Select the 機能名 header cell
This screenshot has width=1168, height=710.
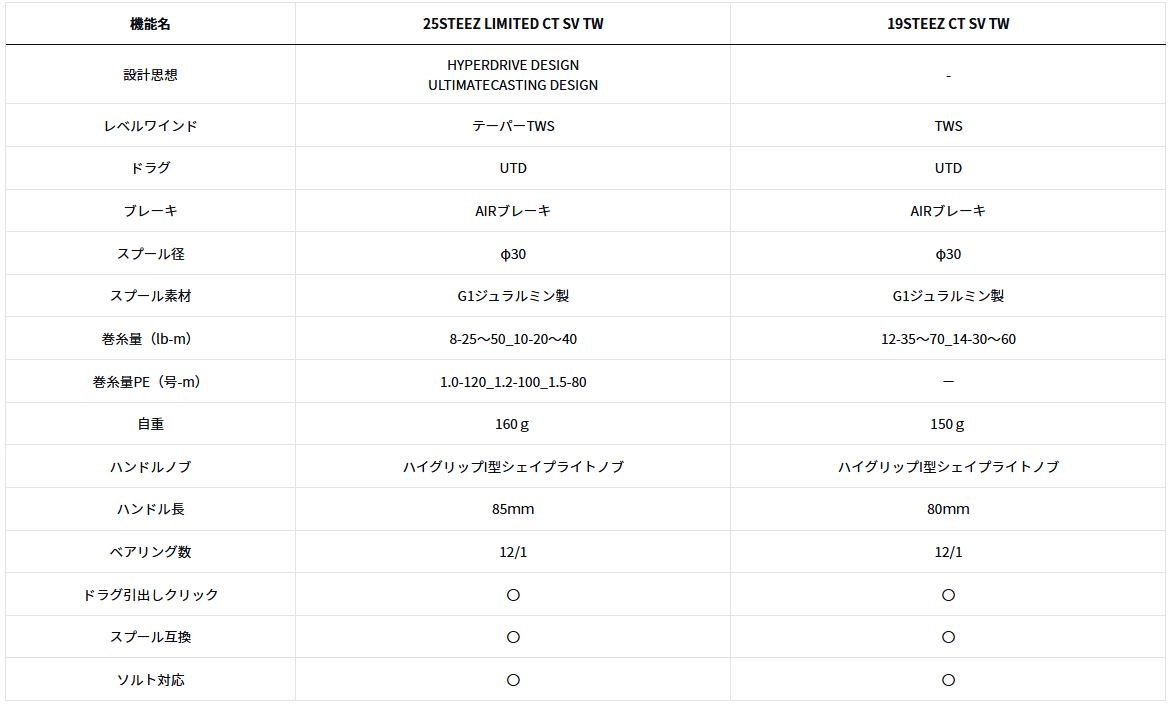[150, 24]
